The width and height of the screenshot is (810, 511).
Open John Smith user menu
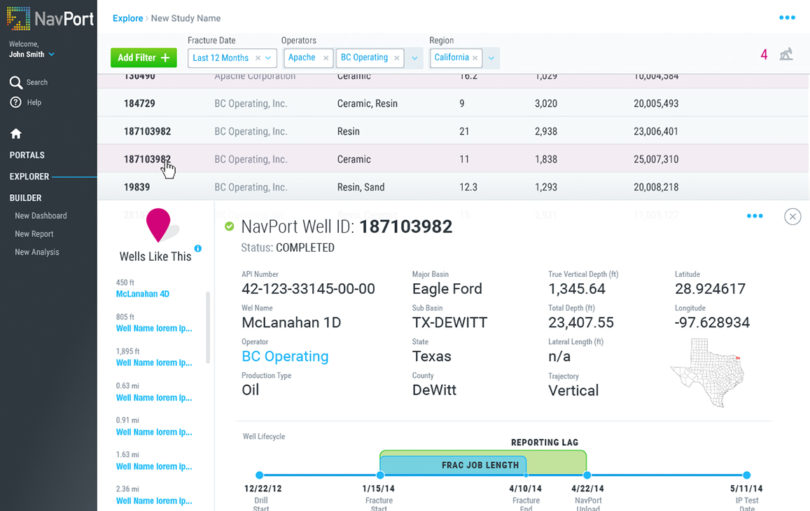point(32,54)
